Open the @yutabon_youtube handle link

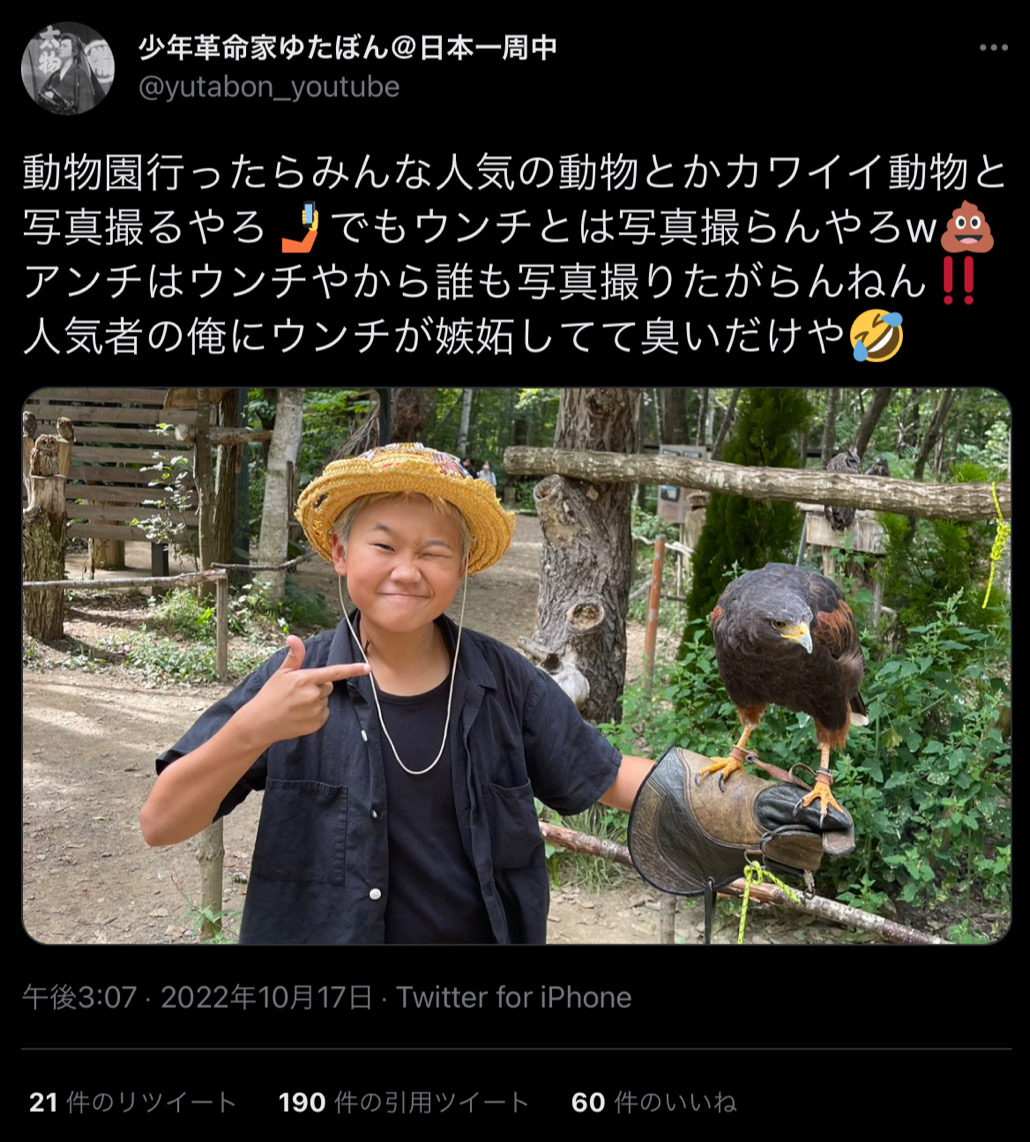tap(269, 87)
